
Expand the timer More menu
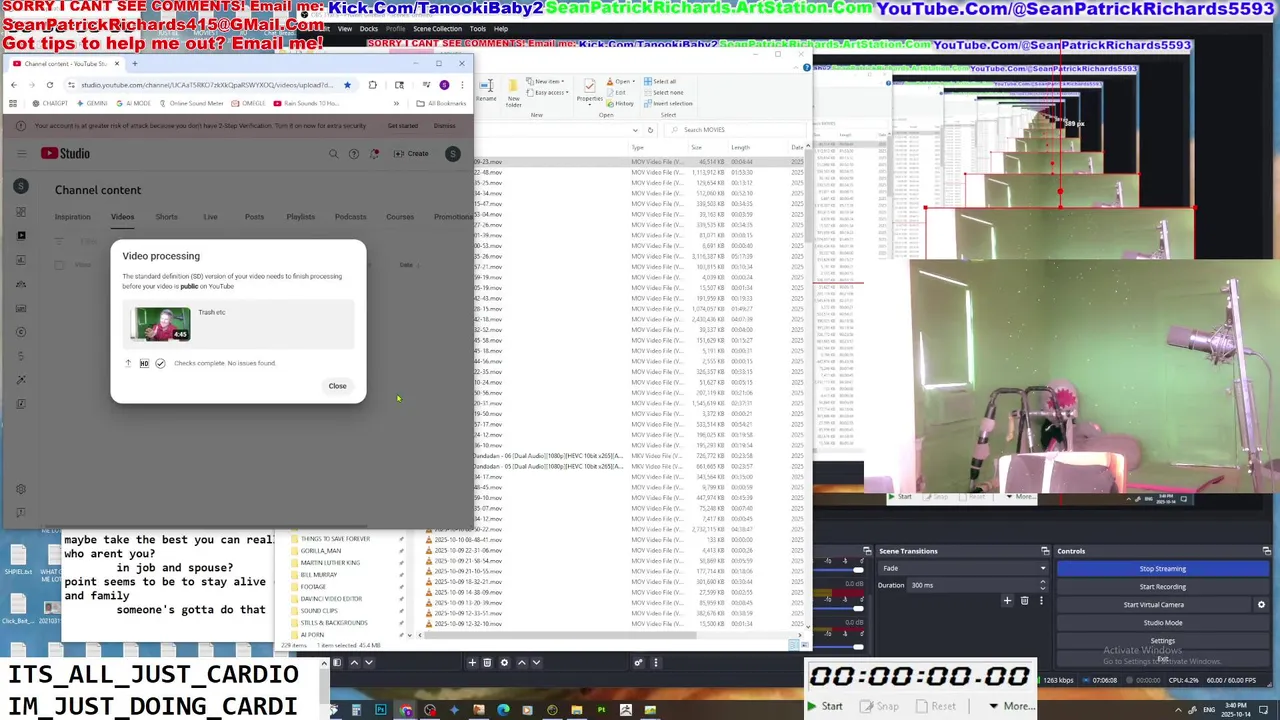pyautogui.click(x=1012, y=706)
